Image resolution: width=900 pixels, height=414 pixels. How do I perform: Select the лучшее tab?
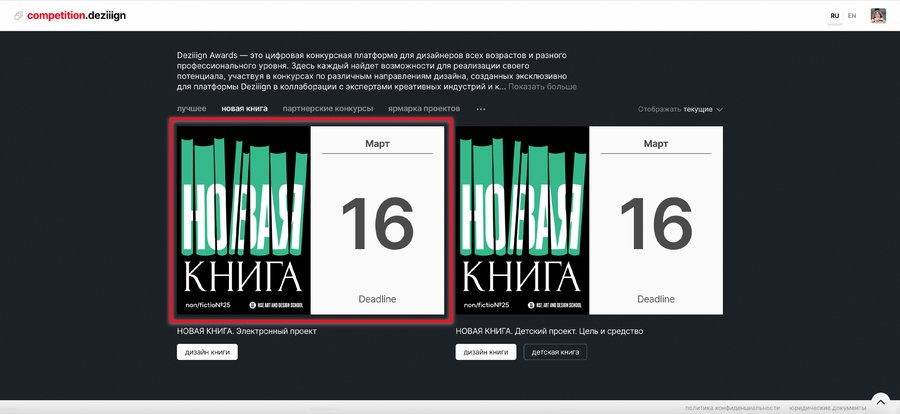(x=192, y=109)
